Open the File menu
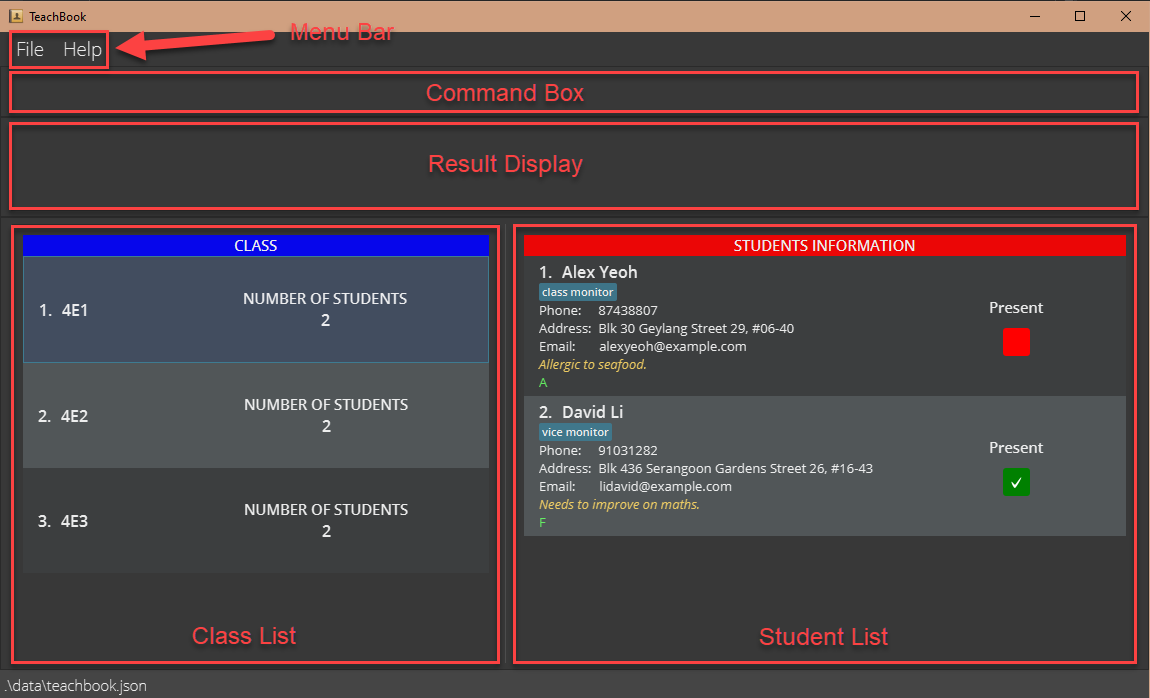The height and width of the screenshot is (698, 1150). click(30, 49)
